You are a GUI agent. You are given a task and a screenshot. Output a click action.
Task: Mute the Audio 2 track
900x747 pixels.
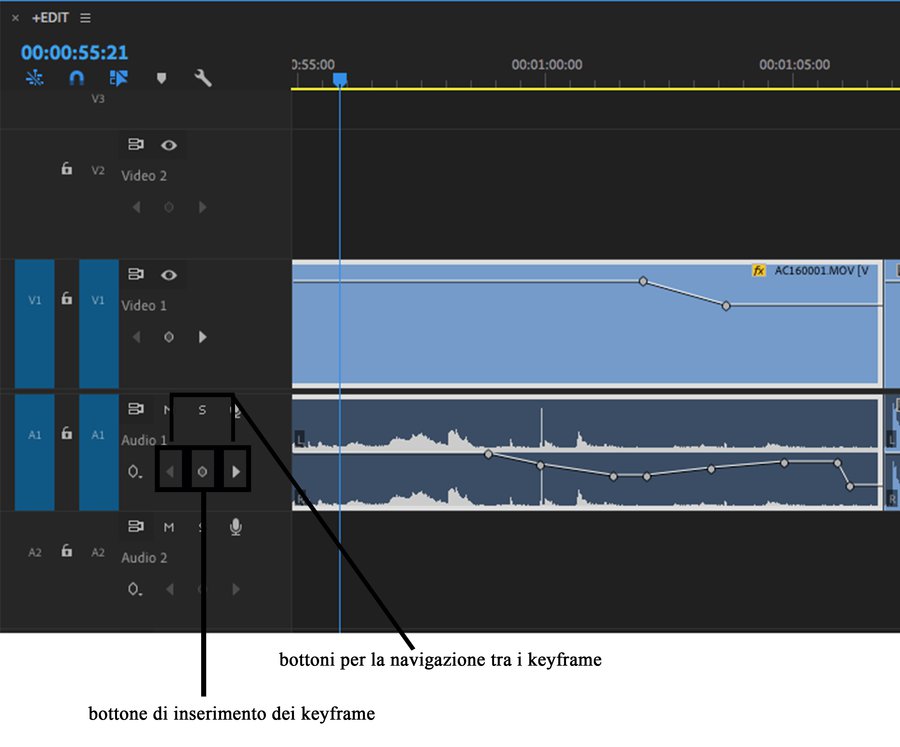pos(169,527)
